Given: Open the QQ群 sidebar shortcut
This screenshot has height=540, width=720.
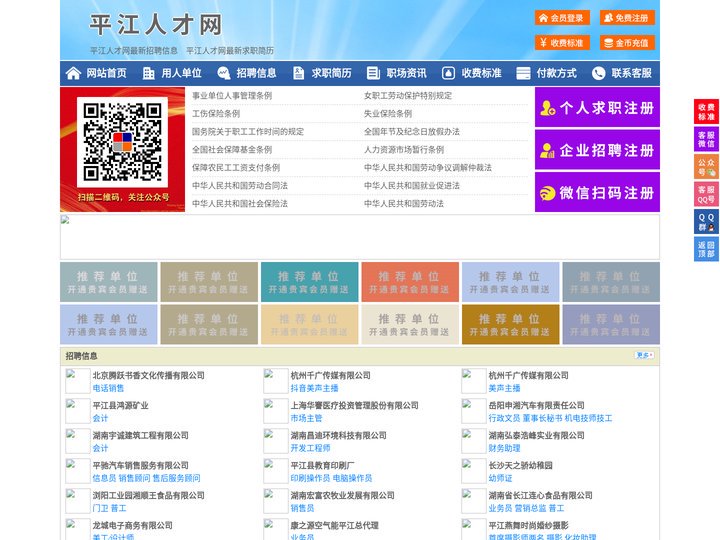Looking at the screenshot, I should [x=706, y=222].
